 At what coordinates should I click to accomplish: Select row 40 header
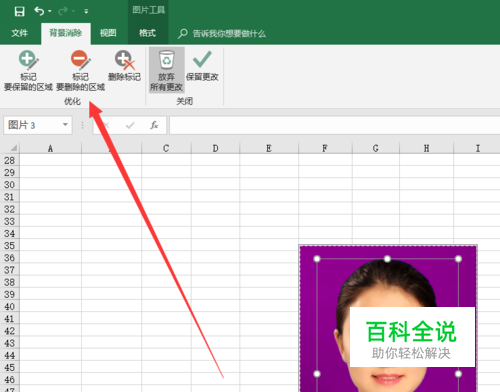tap(10, 306)
